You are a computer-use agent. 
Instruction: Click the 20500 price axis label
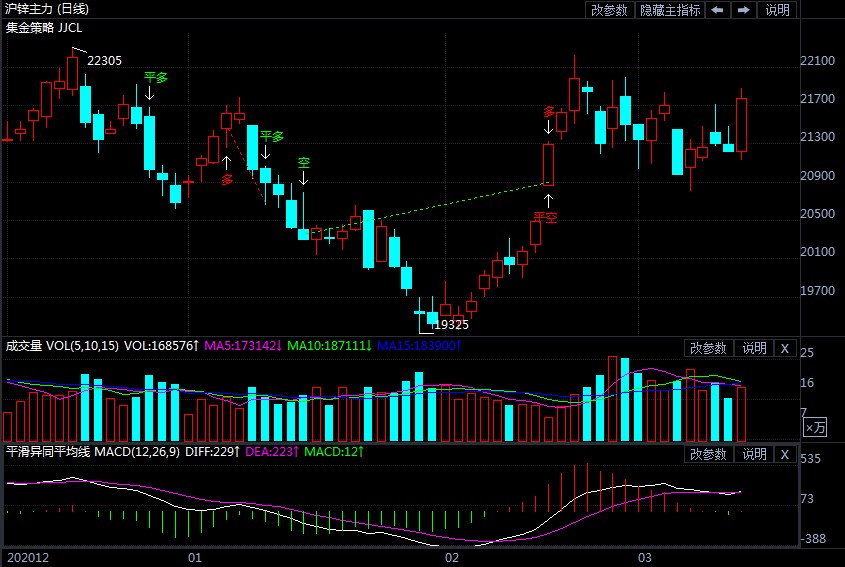(817, 213)
